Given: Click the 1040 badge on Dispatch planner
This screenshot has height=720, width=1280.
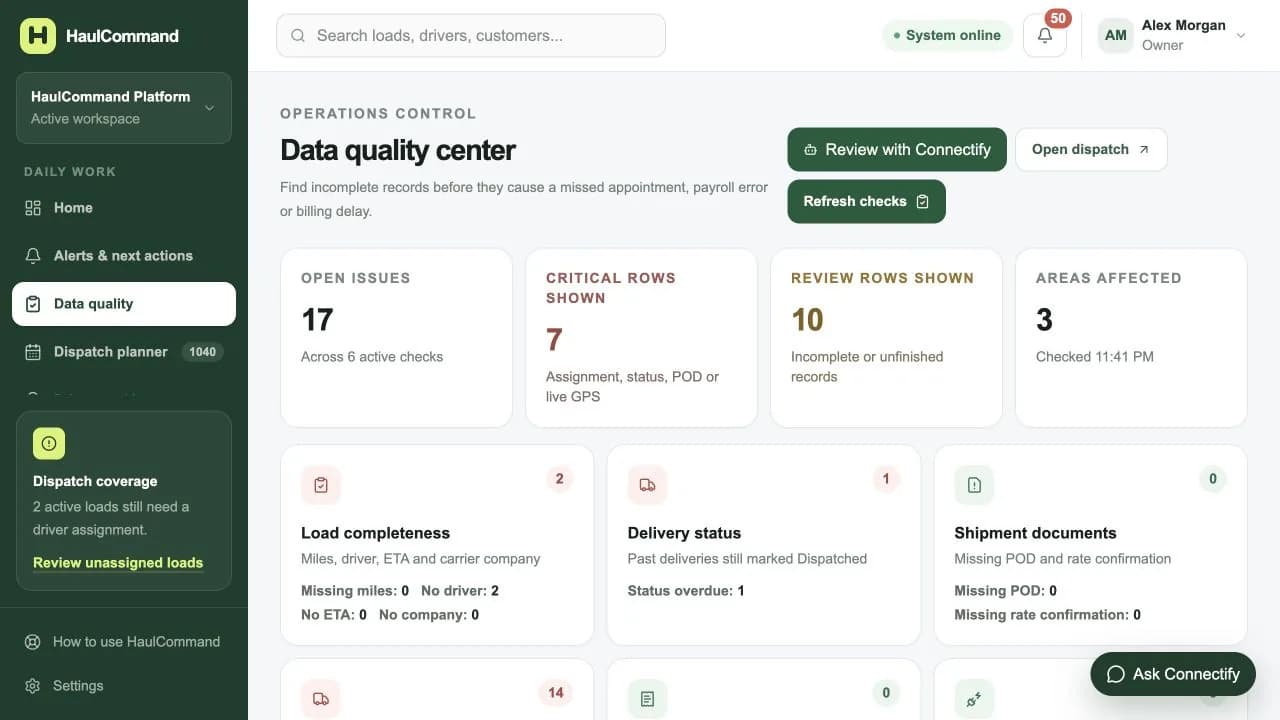Looking at the screenshot, I should 203,352.
